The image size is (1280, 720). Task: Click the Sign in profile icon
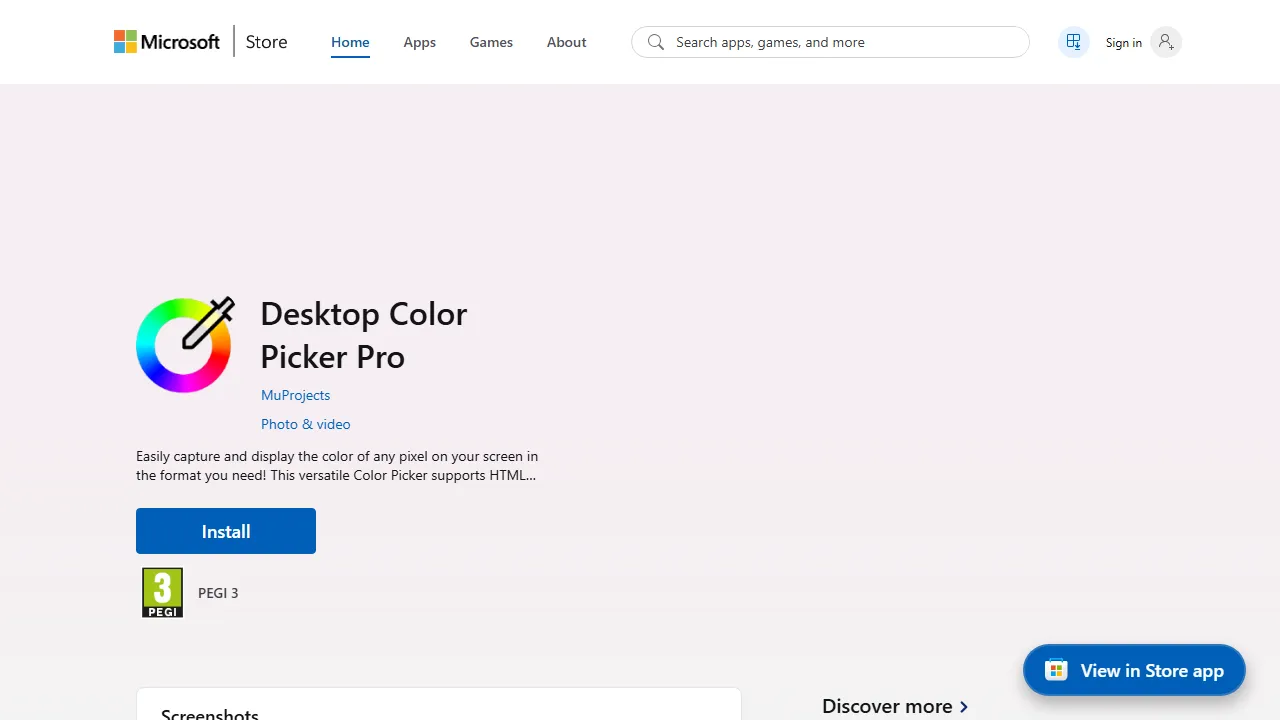click(x=1165, y=42)
